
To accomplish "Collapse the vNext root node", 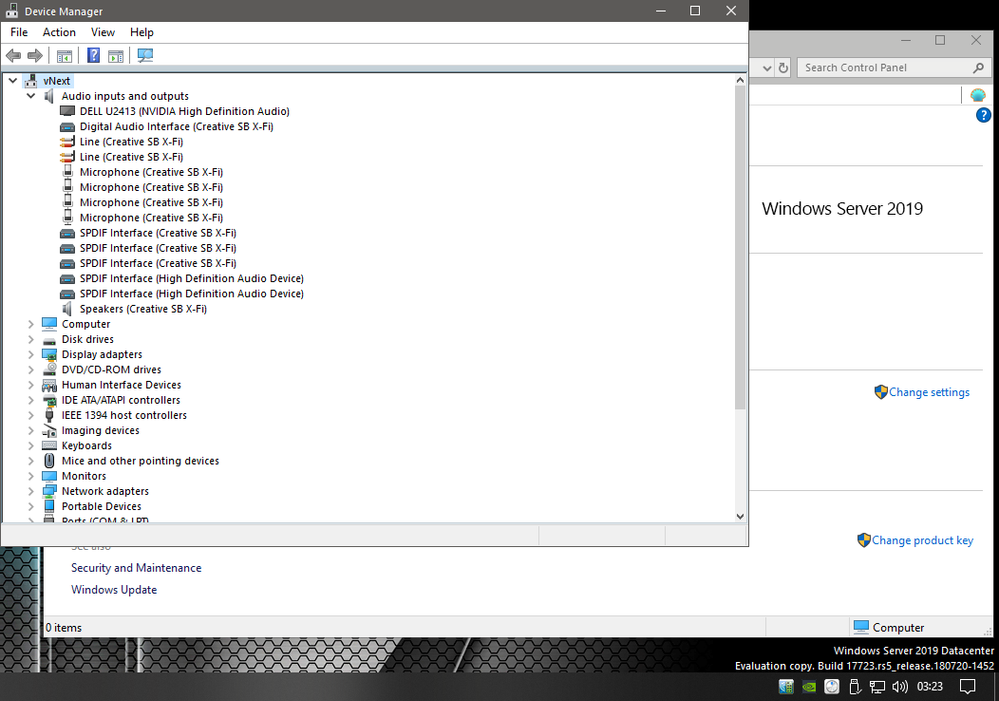I will click(13, 81).
